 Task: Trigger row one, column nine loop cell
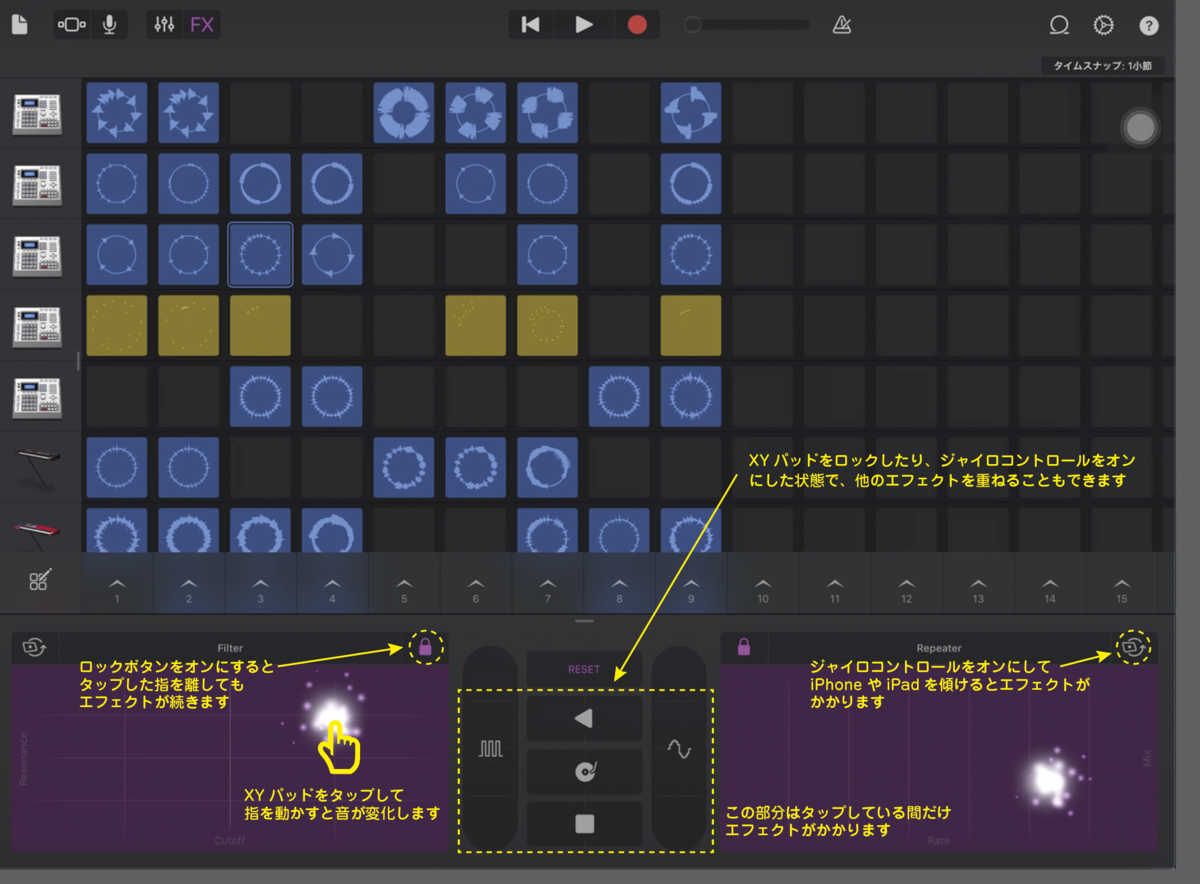click(691, 113)
